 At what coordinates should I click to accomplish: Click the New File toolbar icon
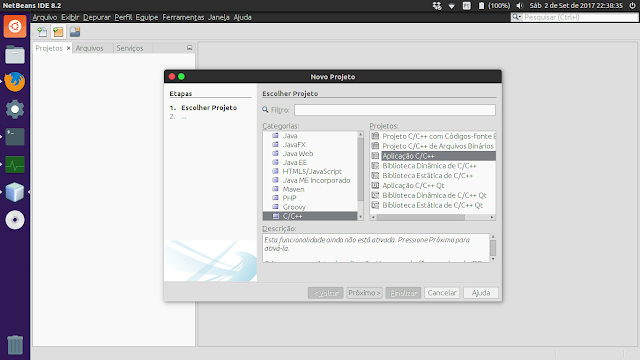[42, 32]
